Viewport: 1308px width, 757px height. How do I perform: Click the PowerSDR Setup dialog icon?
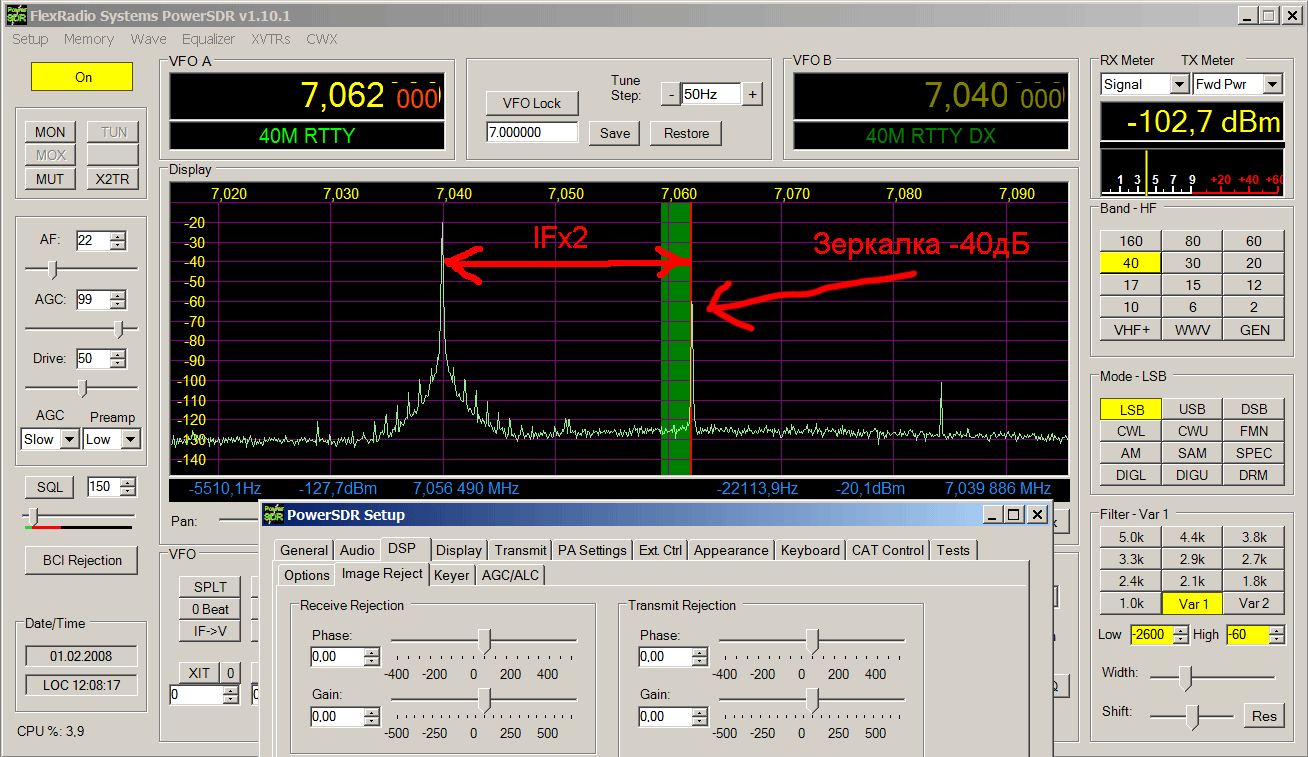tap(273, 514)
